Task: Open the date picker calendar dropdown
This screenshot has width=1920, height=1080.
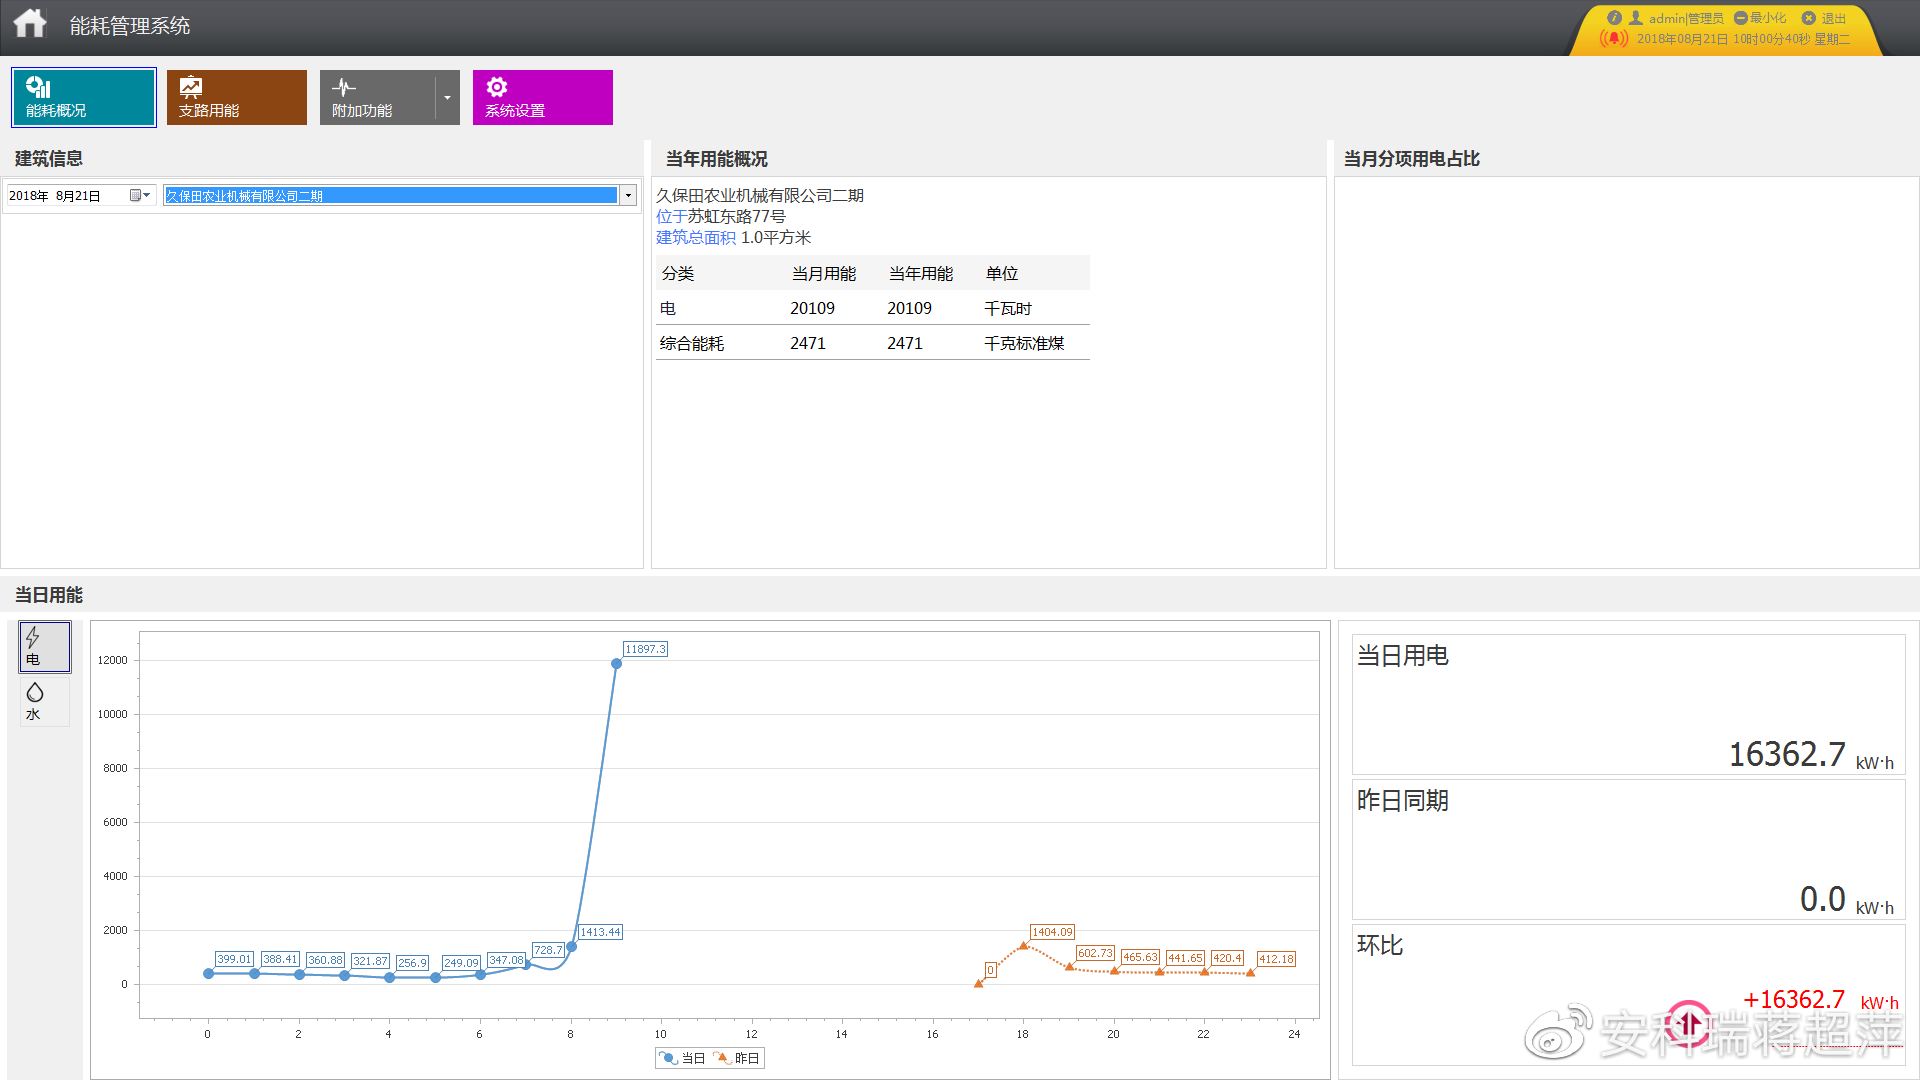Action: click(140, 195)
